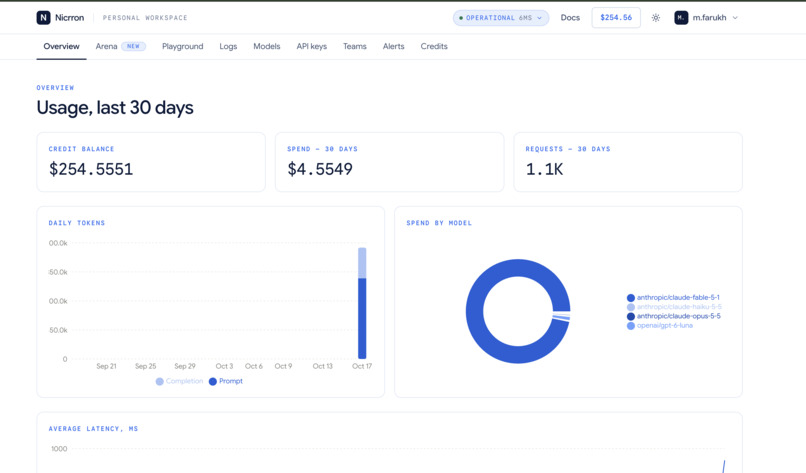806x473 pixels.
Task: Switch to the Credits tab
Action: 434,46
